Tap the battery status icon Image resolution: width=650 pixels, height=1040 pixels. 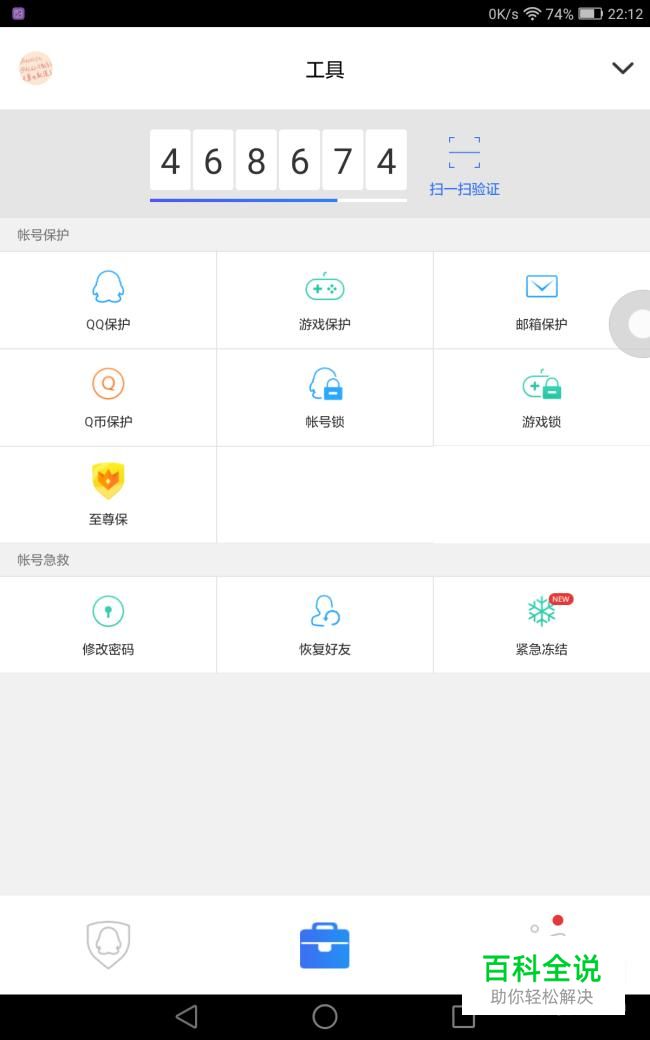pyautogui.click(x=590, y=13)
